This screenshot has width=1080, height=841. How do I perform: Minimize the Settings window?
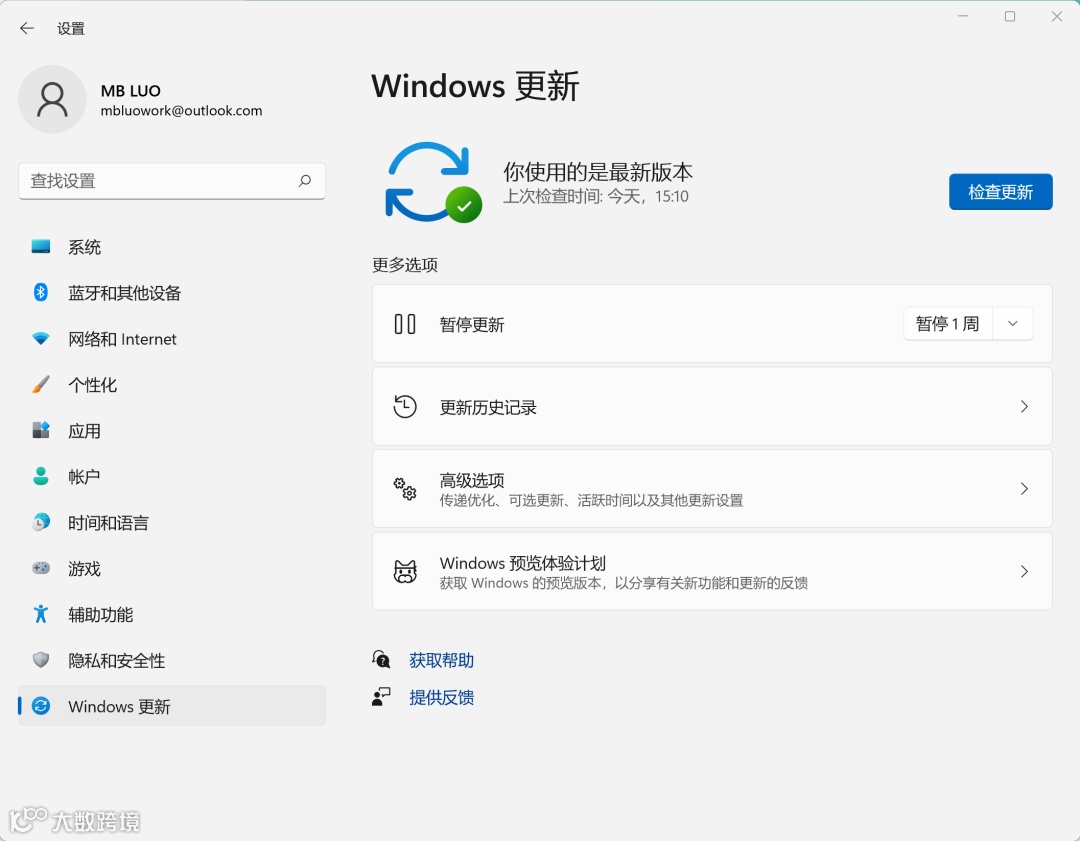963,16
